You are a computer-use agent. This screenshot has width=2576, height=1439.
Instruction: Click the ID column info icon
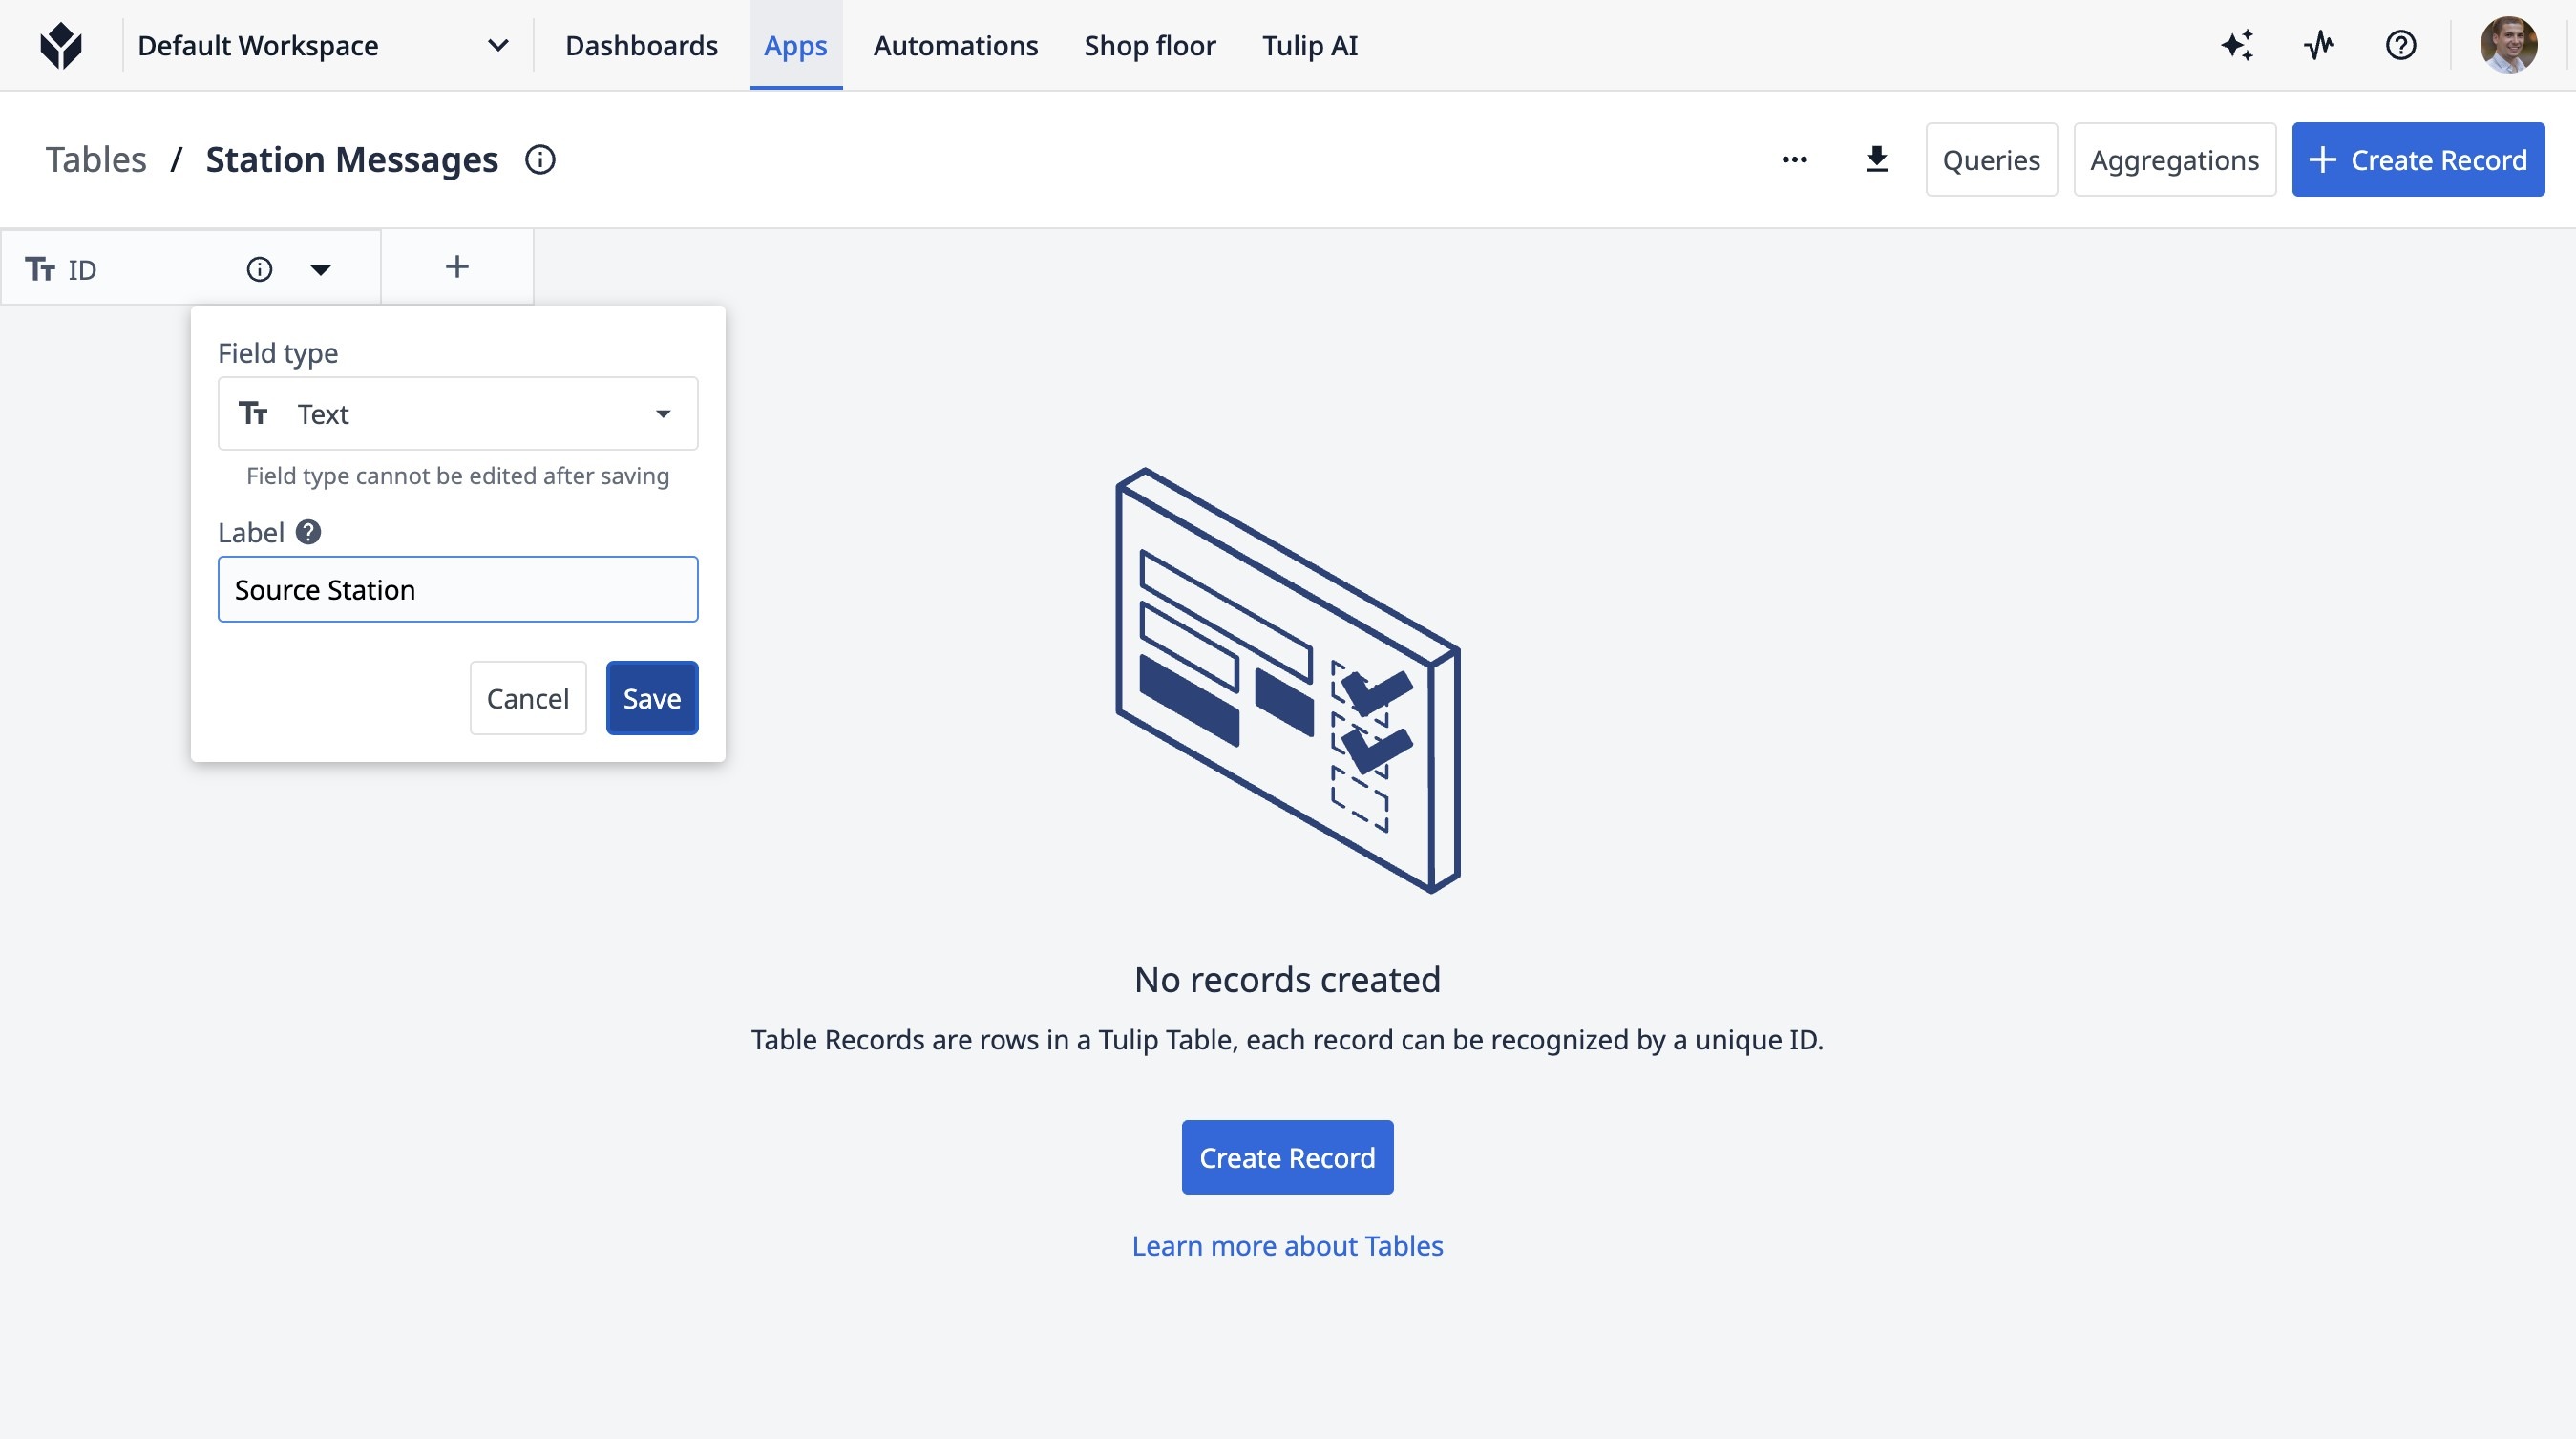259,269
